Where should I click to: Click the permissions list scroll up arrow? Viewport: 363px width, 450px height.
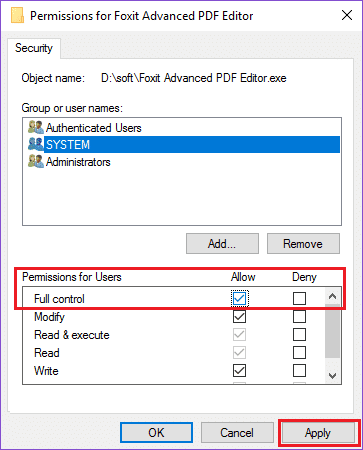coord(332,296)
